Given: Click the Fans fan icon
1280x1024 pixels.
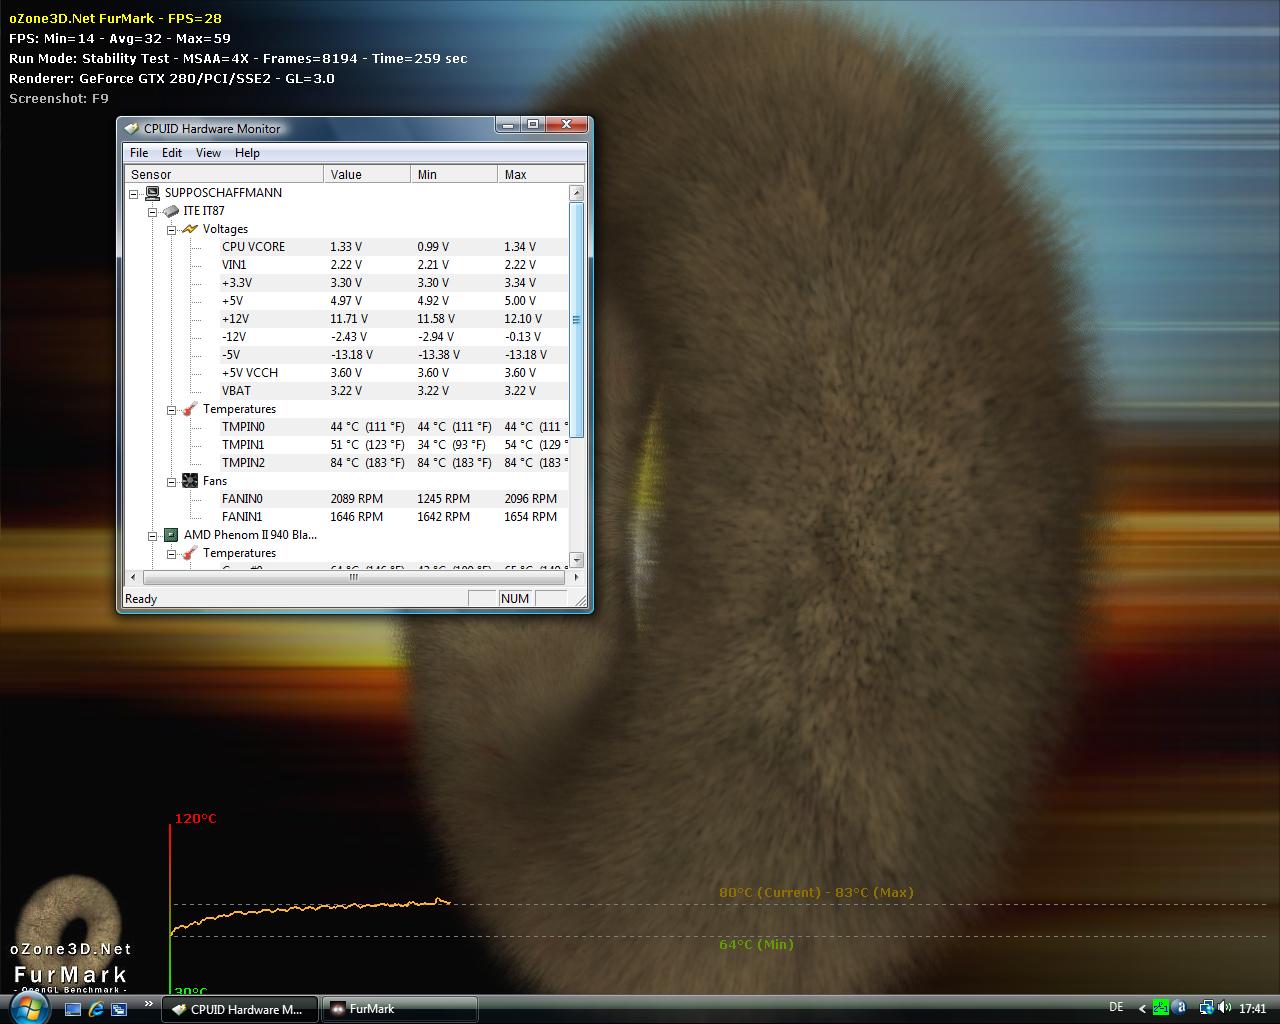Looking at the screenshot, I should (190, 481).
